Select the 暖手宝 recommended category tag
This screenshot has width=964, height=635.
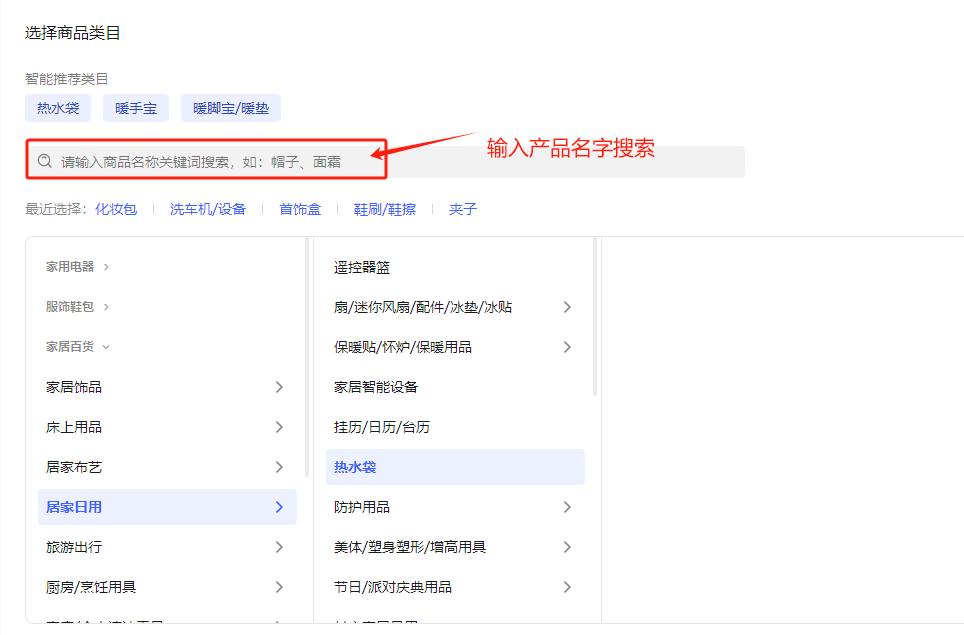pos(135,108)
